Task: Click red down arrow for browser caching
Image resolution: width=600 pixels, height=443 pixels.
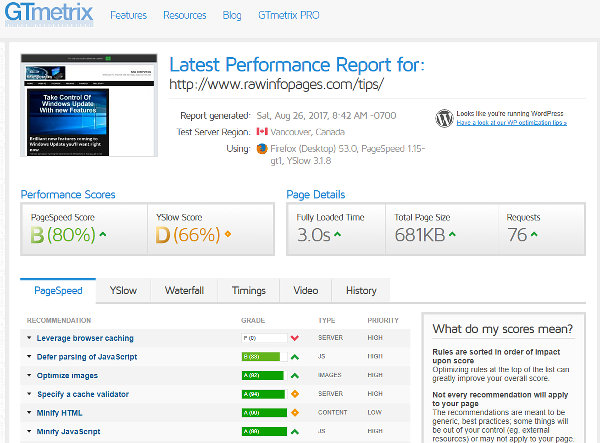Action: point(295,338)
